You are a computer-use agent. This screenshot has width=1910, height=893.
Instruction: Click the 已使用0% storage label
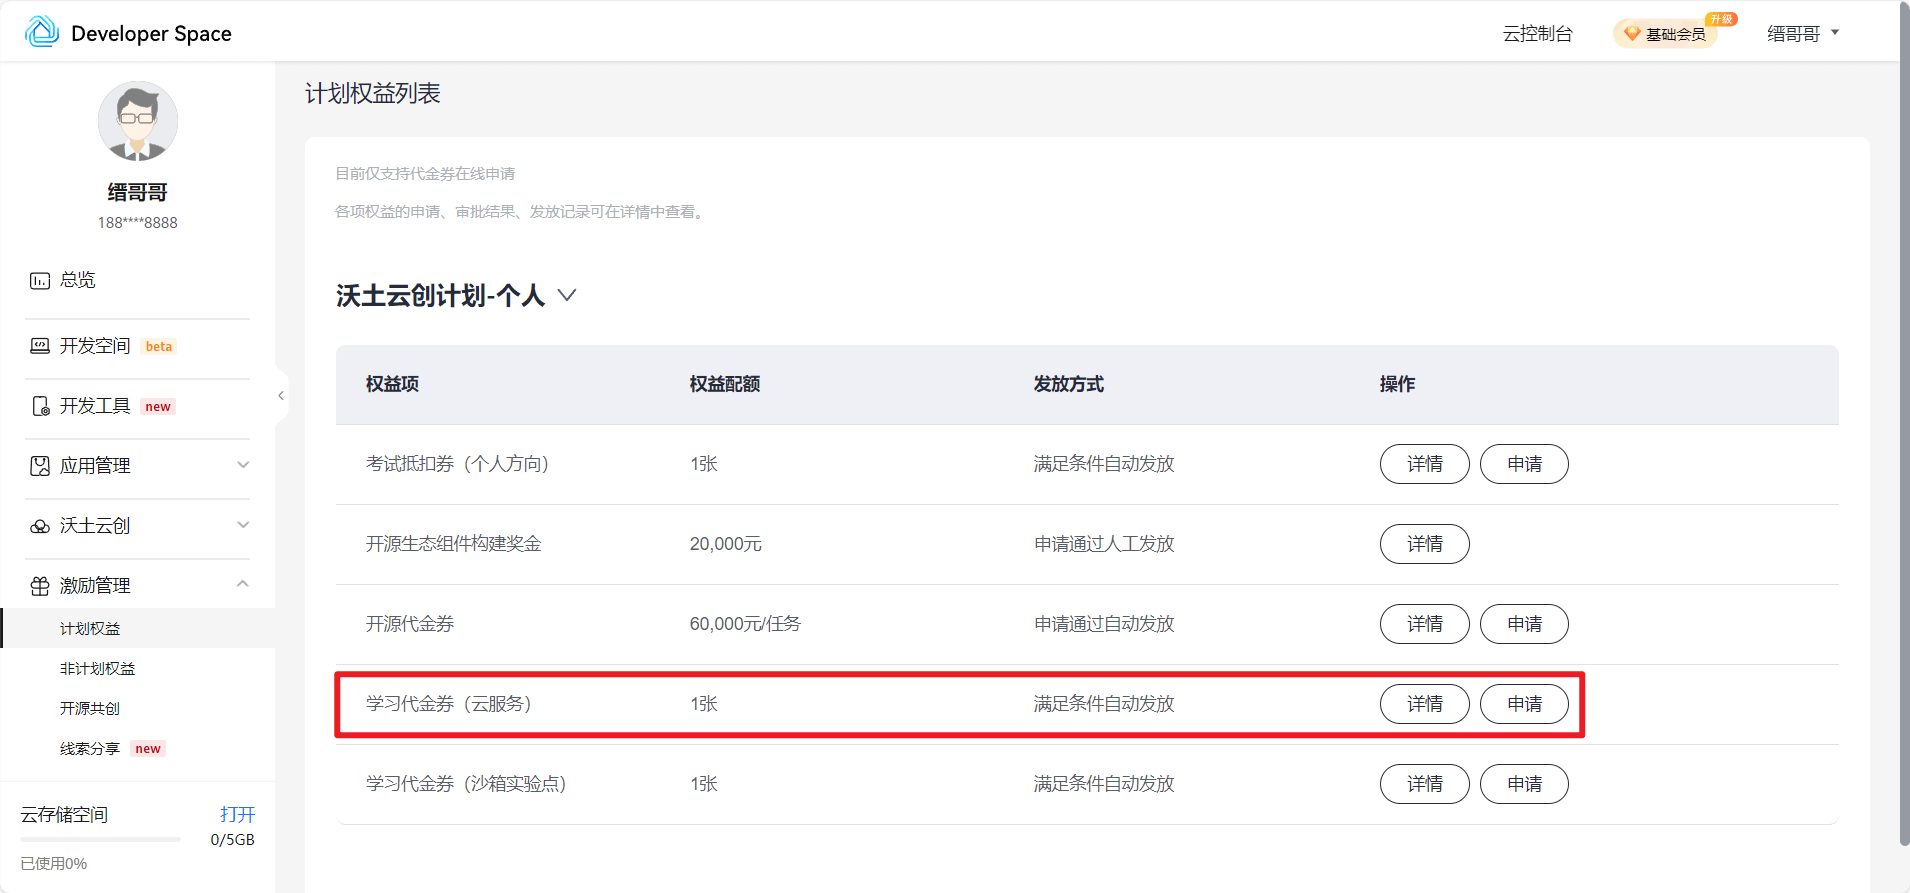(54, 863)
